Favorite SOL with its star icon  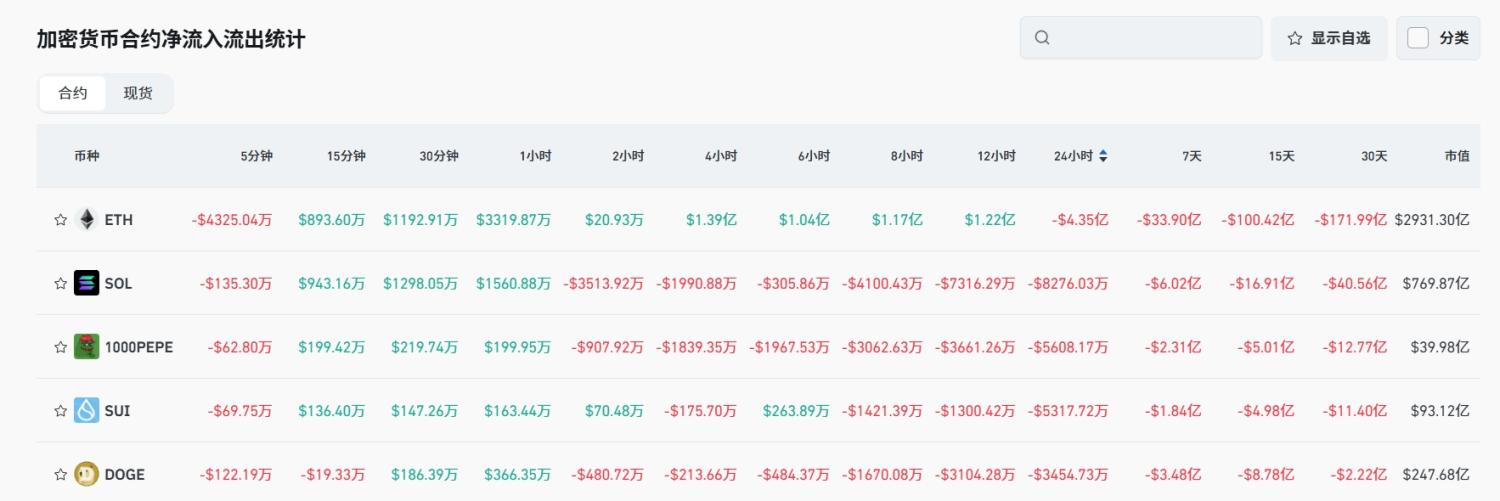click(60, 284)
